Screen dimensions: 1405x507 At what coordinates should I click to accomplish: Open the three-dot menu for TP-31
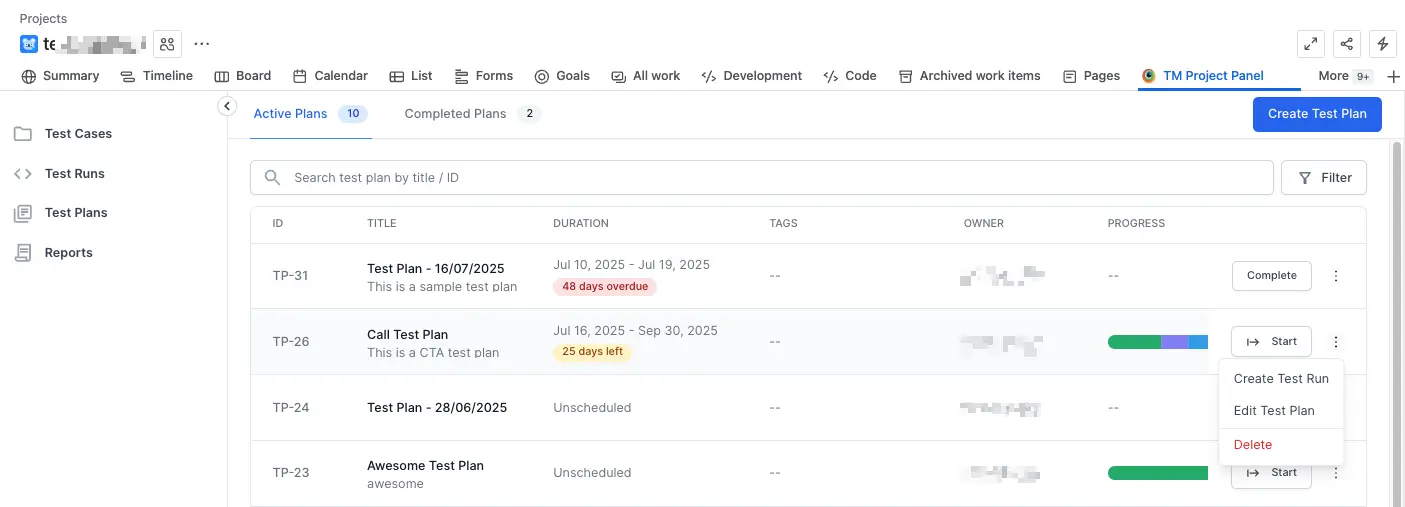point(1336,276)
